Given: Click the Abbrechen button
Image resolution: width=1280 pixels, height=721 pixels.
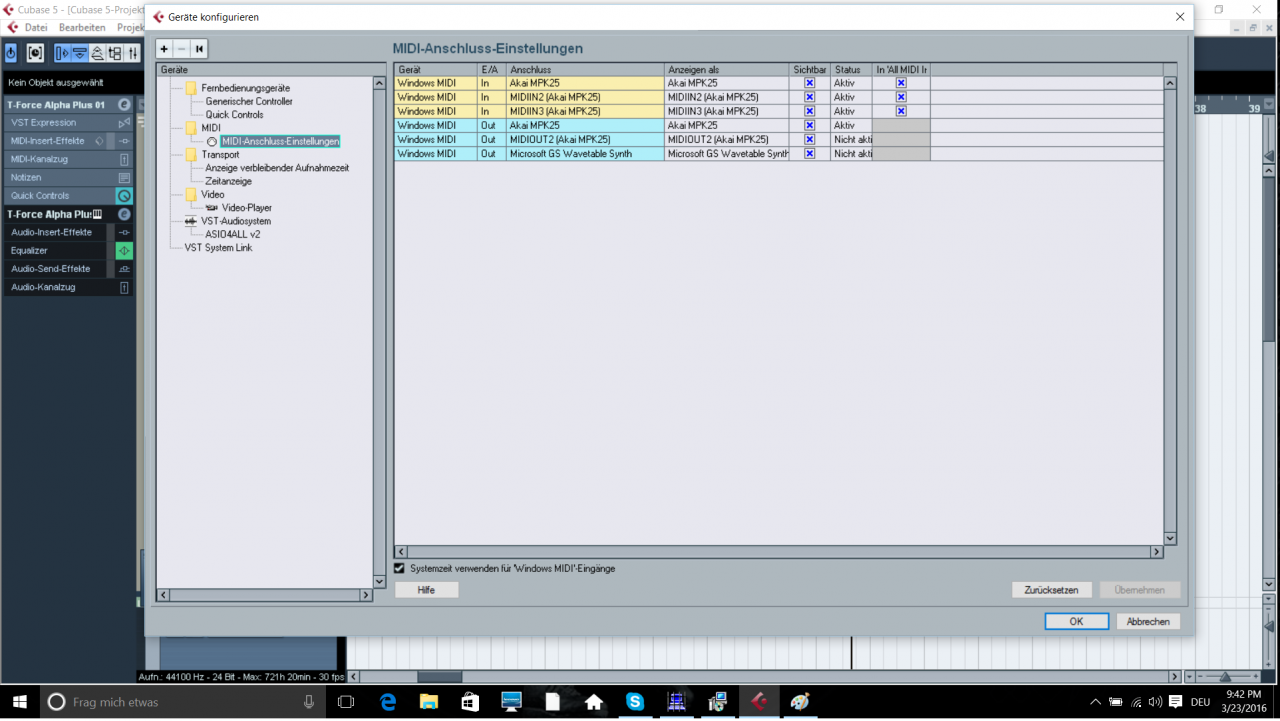Looking at the screenshot, I should pyautogui.click(x=1148, y=621).
